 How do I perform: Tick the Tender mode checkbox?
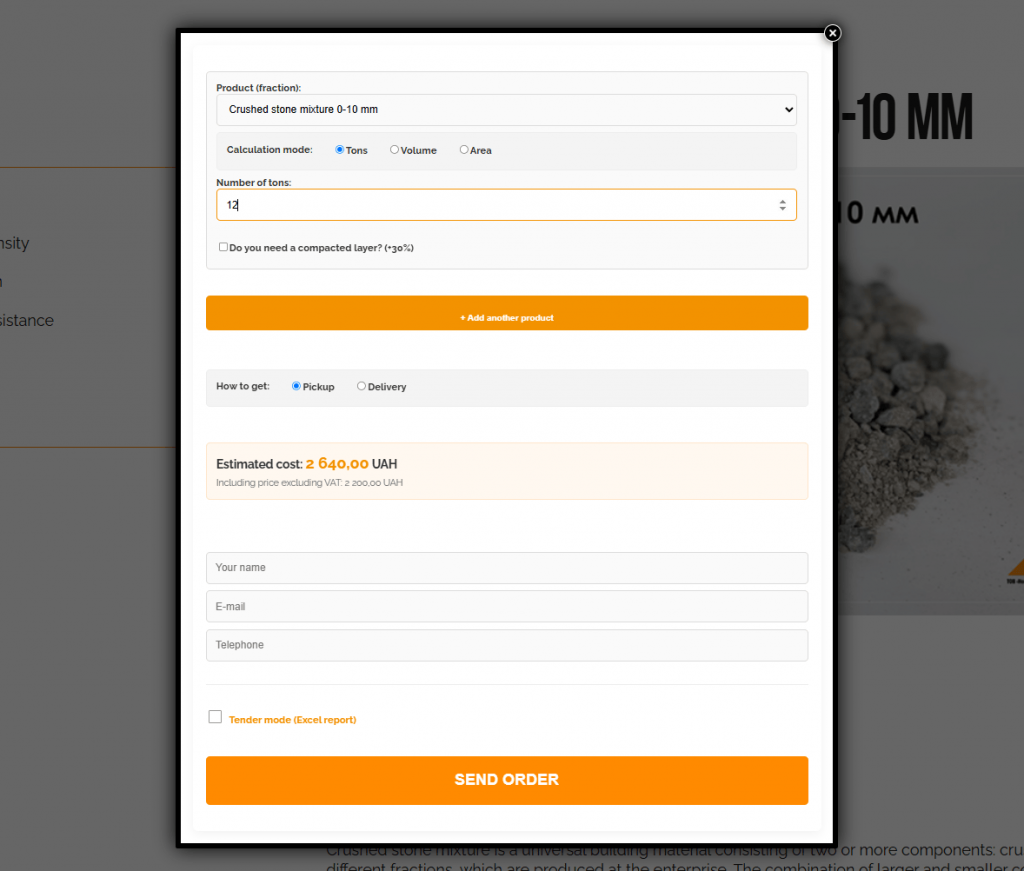click(x=215, y=717)
